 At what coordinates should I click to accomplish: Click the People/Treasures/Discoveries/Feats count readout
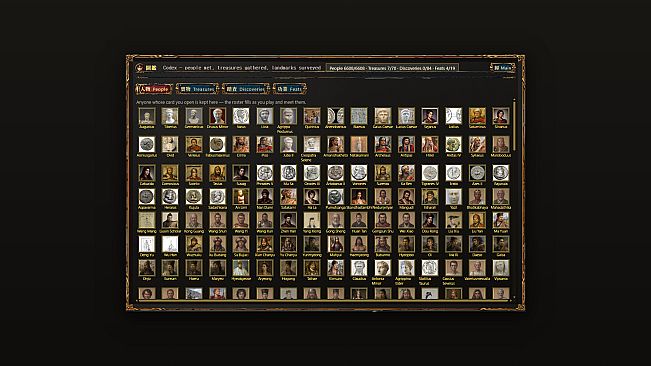pyautogui.click(x=392, y=68)
